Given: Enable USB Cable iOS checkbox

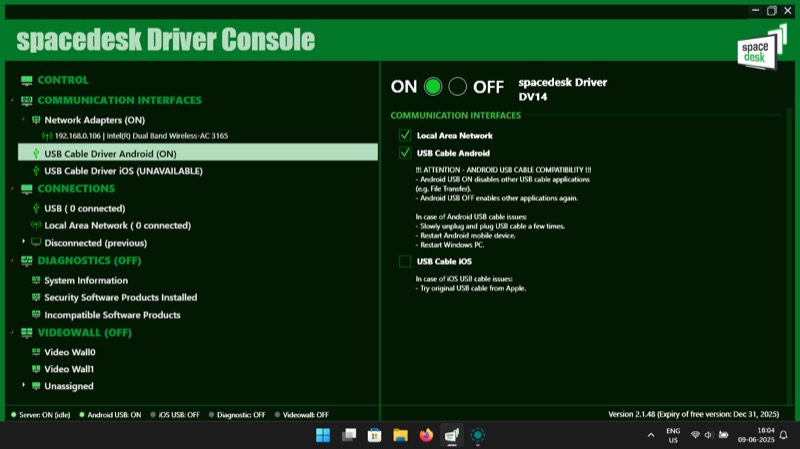Looking at the screenshot, I should [405, 261].
